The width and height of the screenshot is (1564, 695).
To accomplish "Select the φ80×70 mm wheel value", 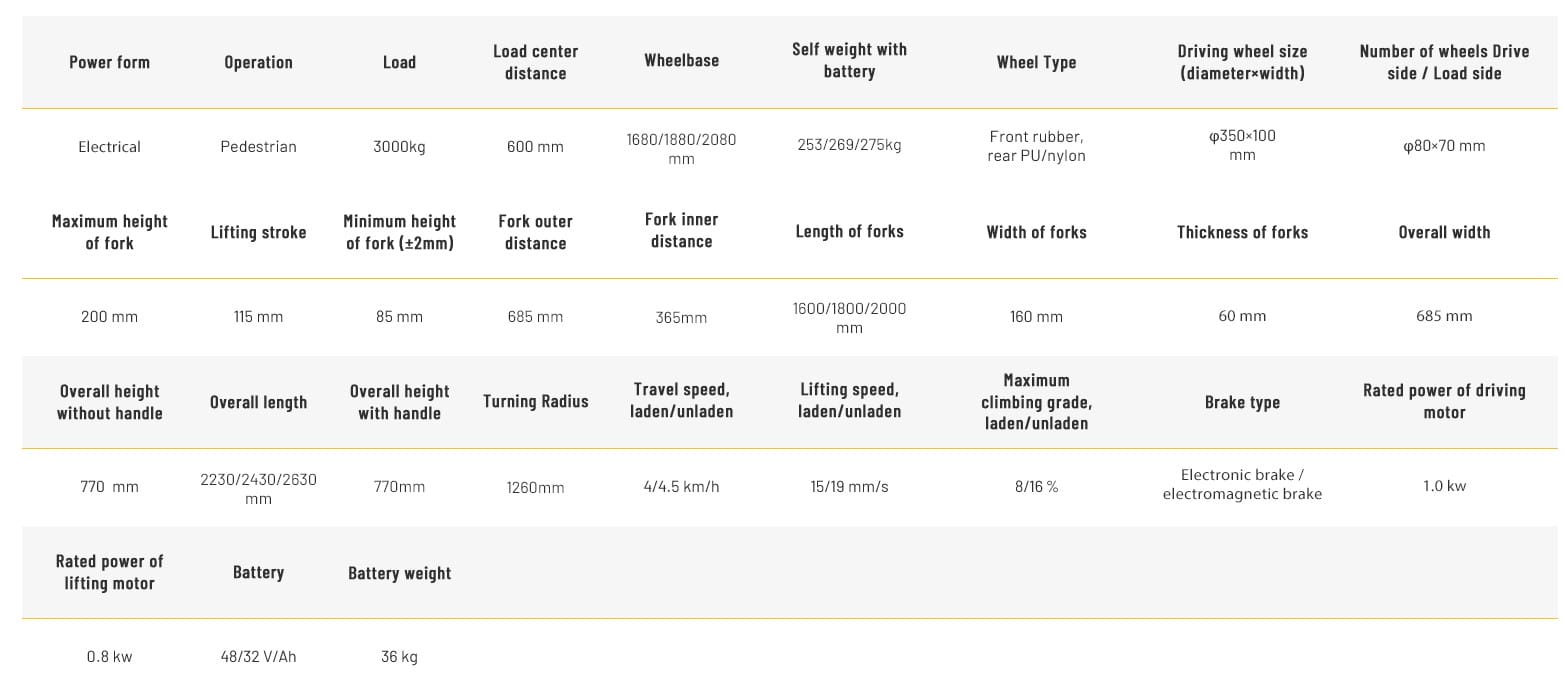I will pos(1444,146).
